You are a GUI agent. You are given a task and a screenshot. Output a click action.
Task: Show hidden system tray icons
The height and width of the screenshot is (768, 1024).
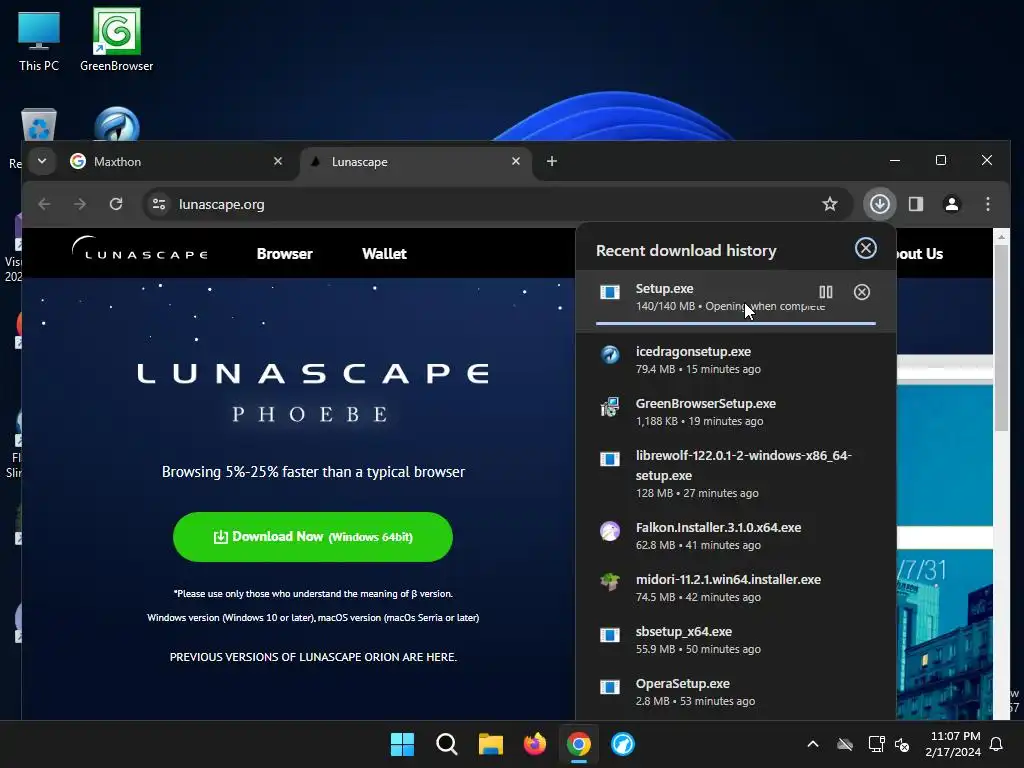tap(813, 744)
